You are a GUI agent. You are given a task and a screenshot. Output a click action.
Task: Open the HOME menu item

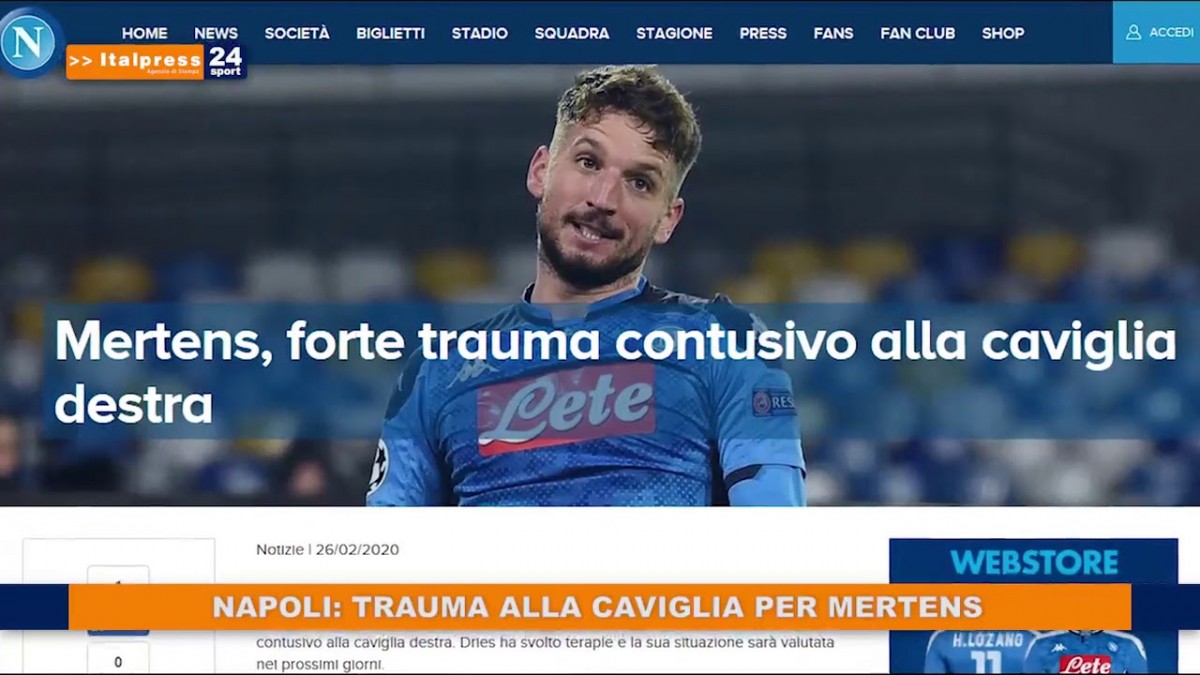tap(145, 33)
